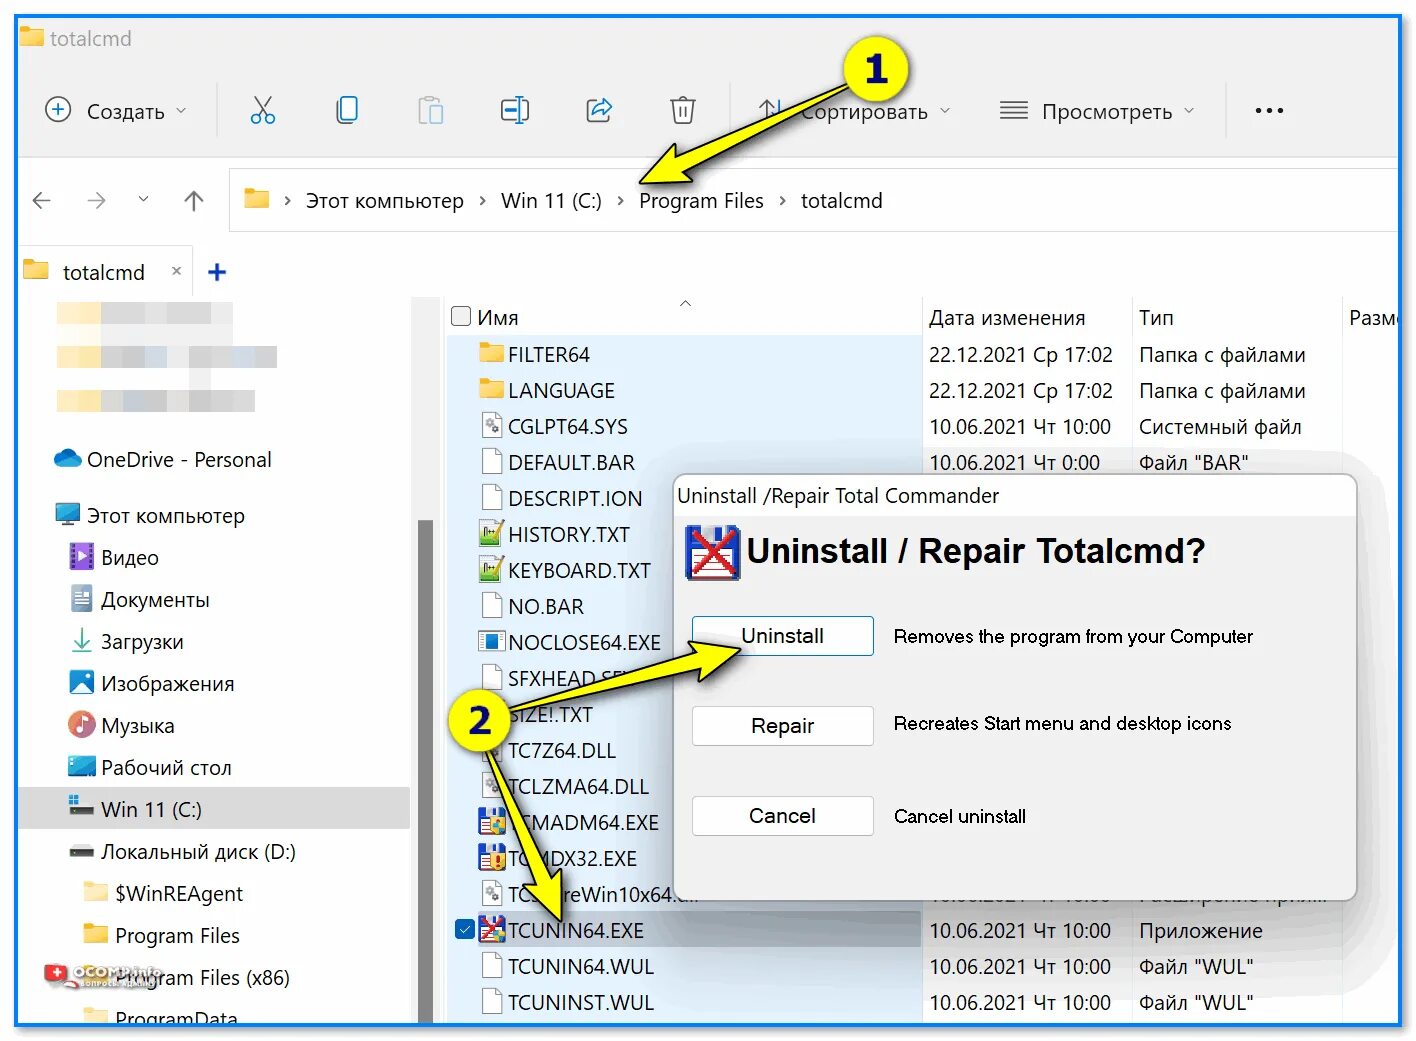The image size is (1416, 1041).
Task: Click the Paste clipboard icon
Action: (x=431, y=110)
